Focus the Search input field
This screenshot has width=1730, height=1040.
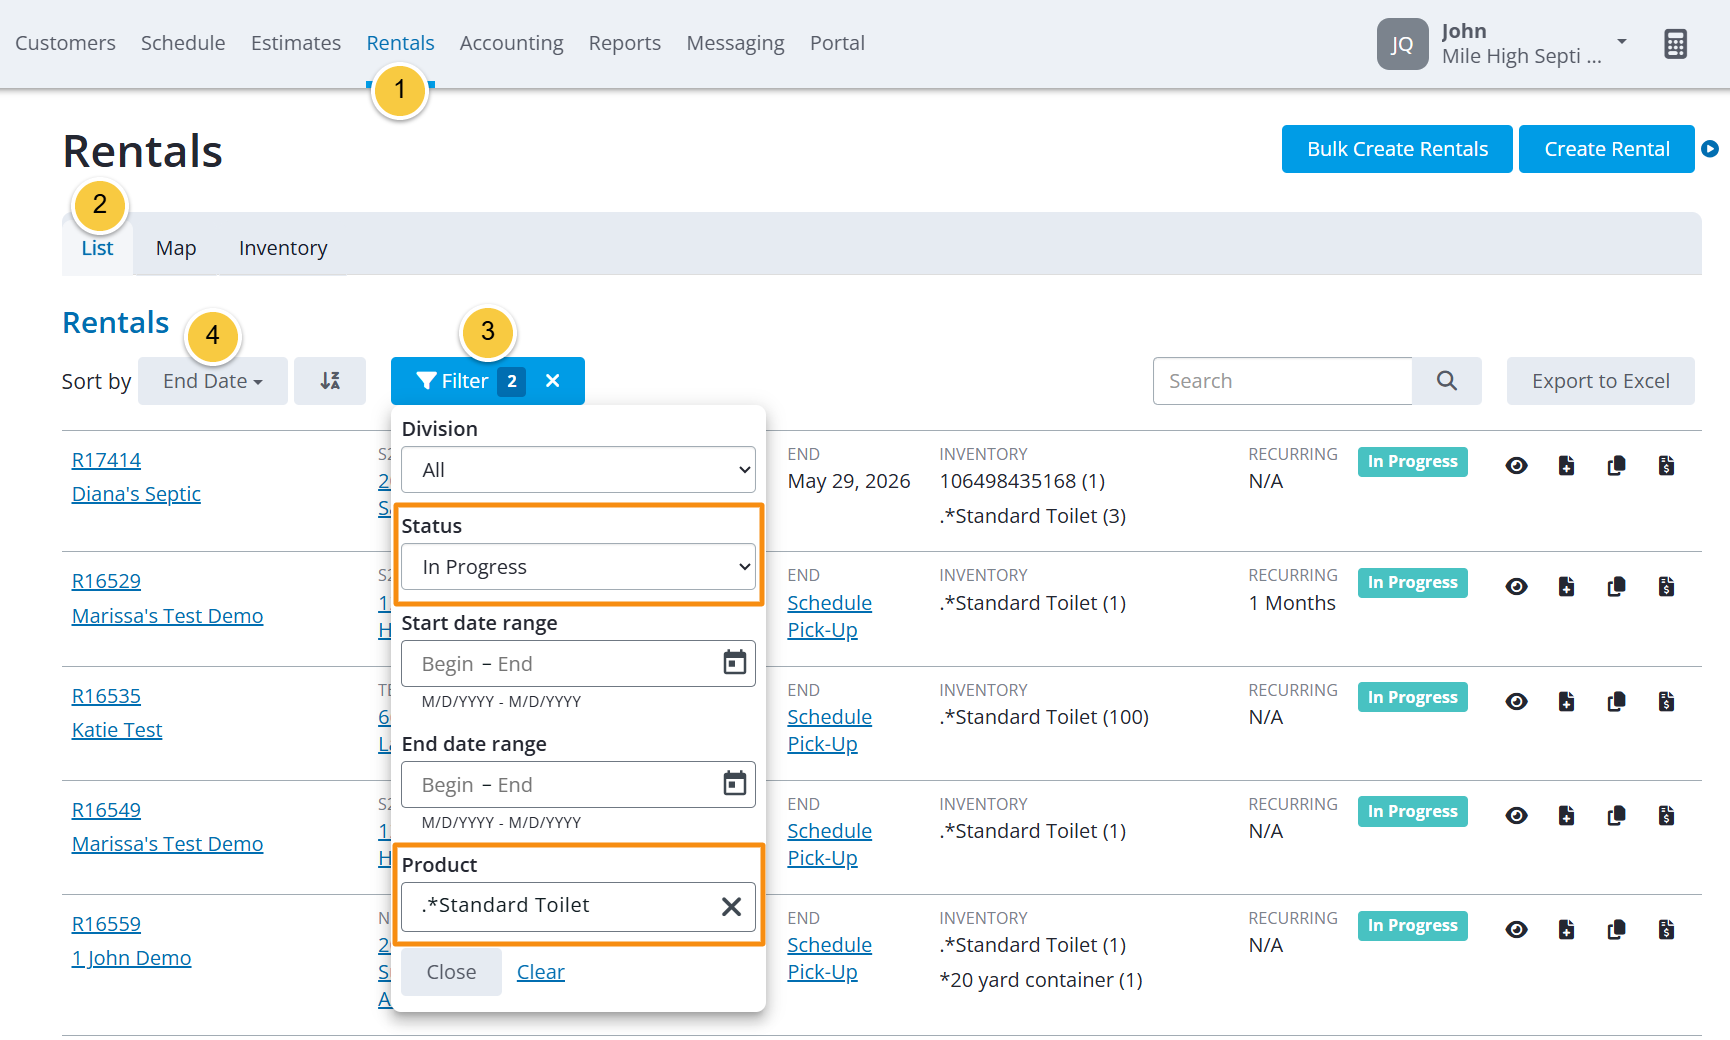tap(1283, 381)
